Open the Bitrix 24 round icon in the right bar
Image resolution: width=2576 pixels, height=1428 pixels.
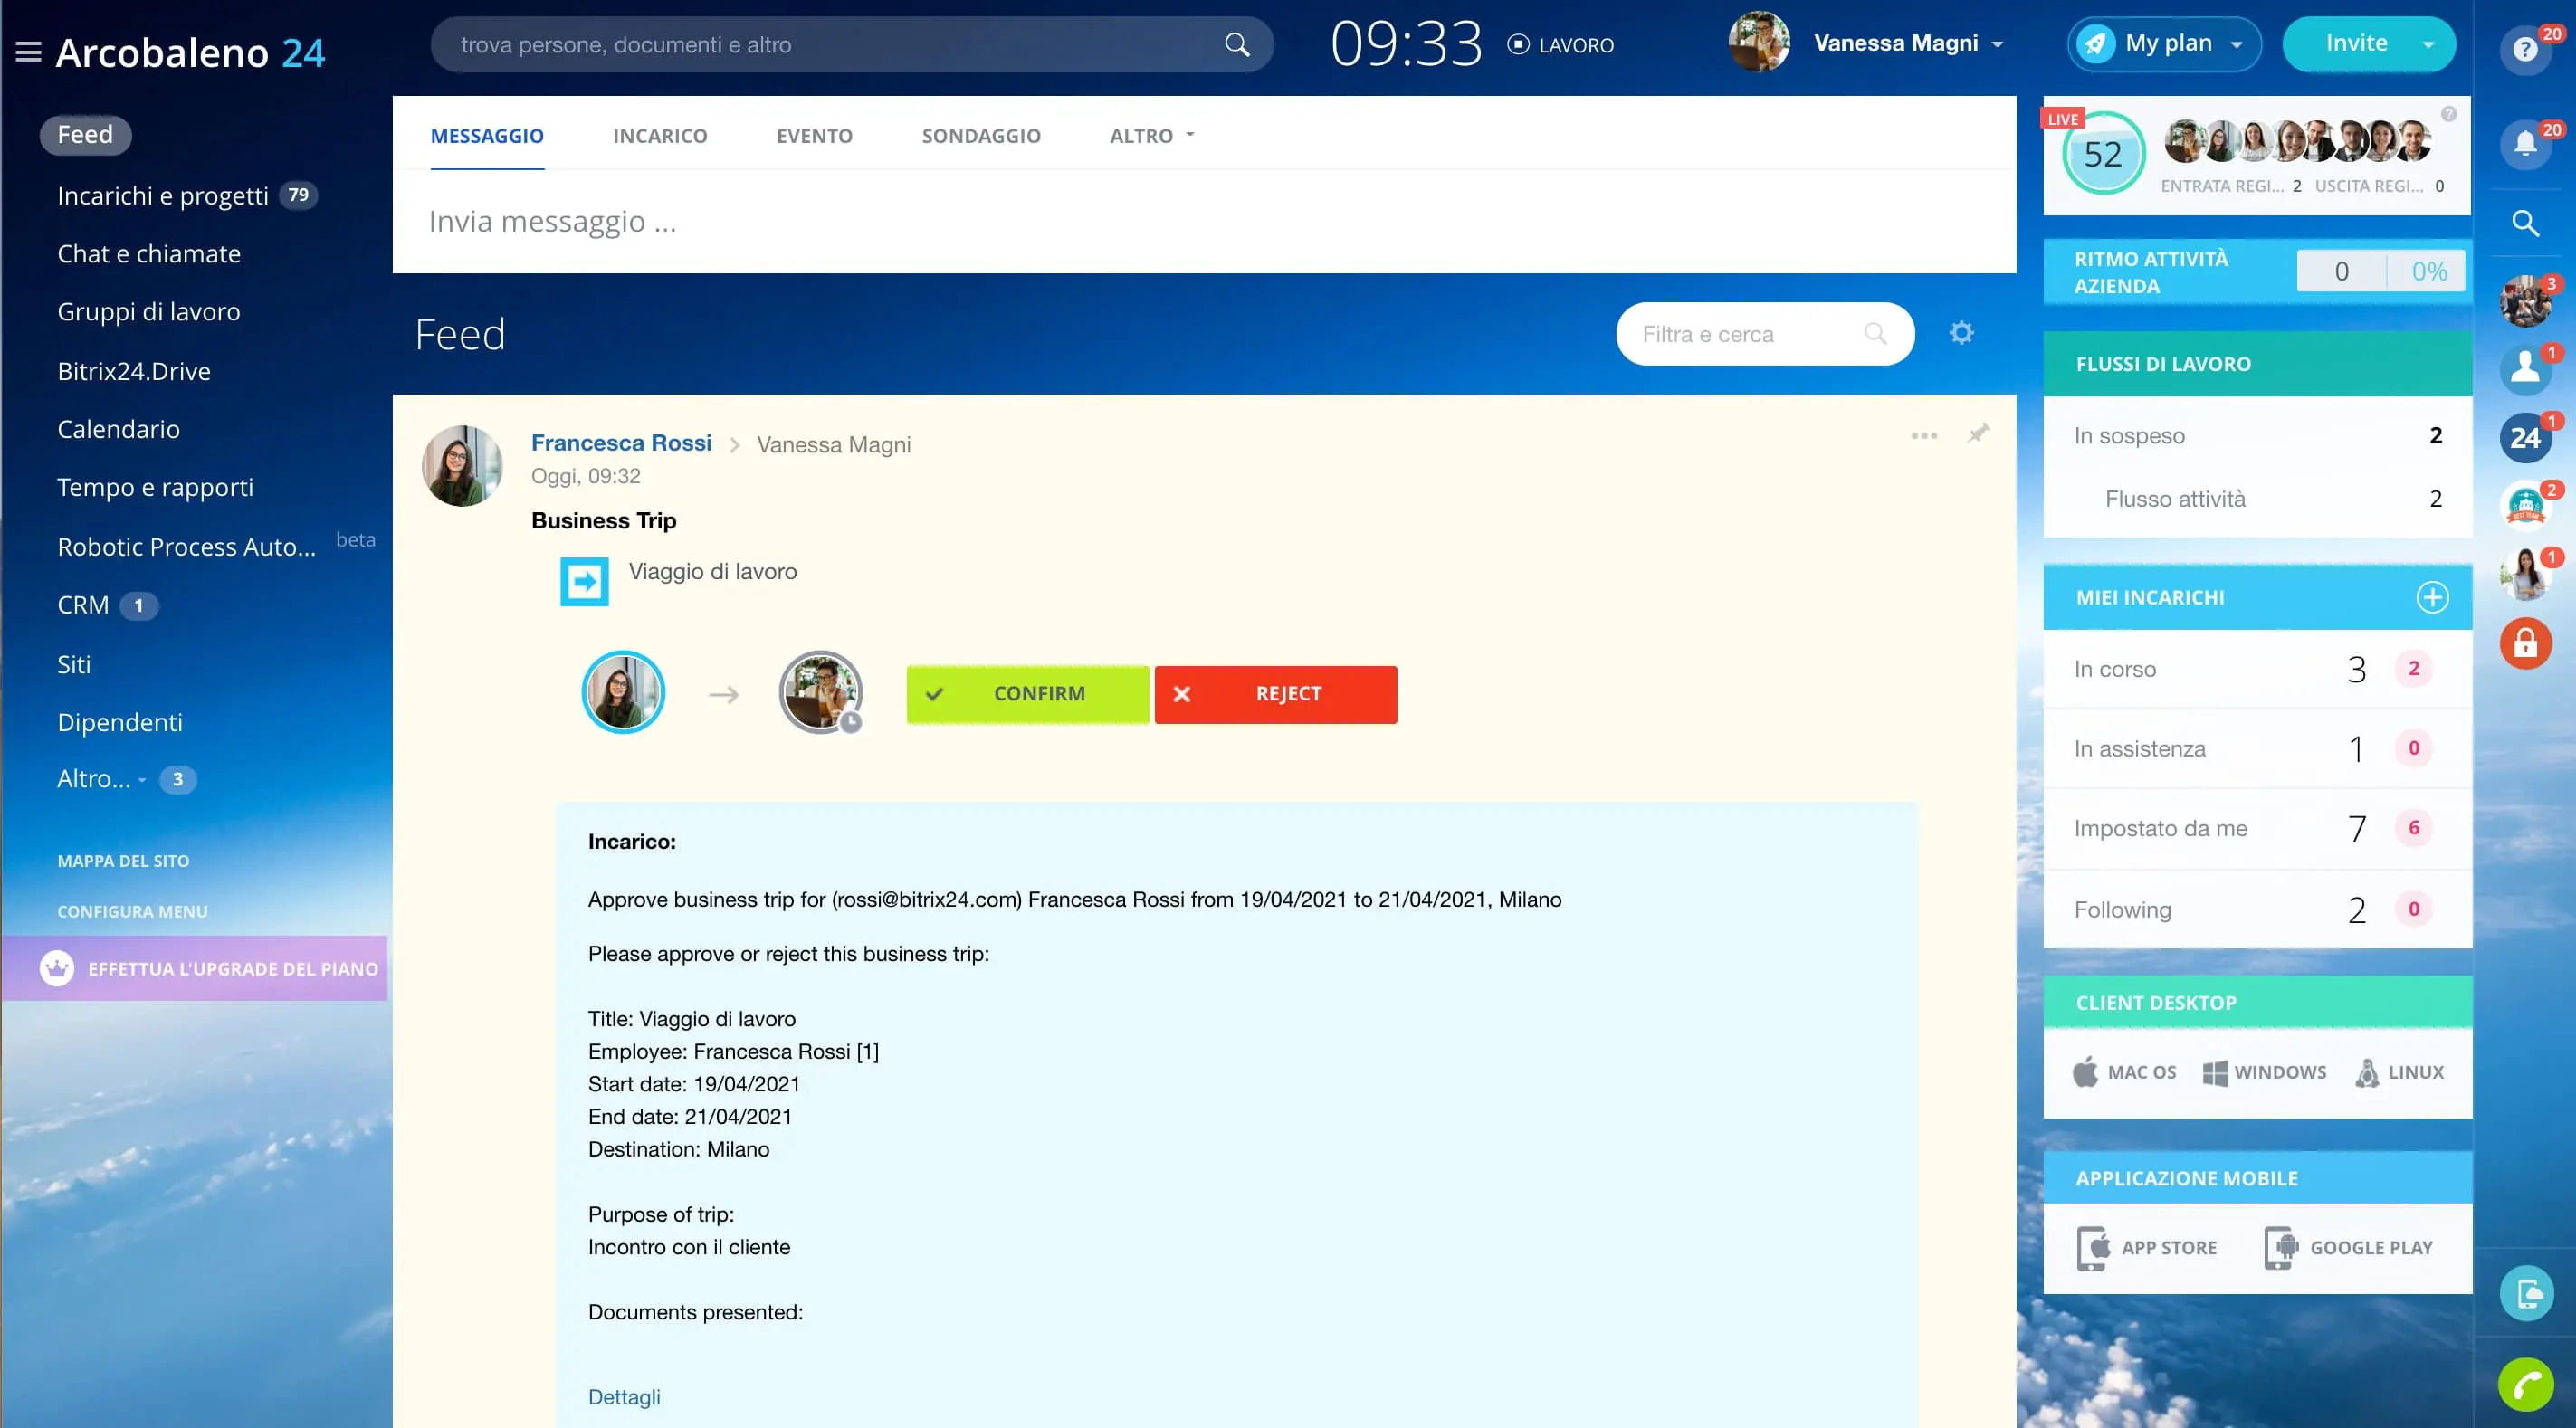coord(2525,437)
